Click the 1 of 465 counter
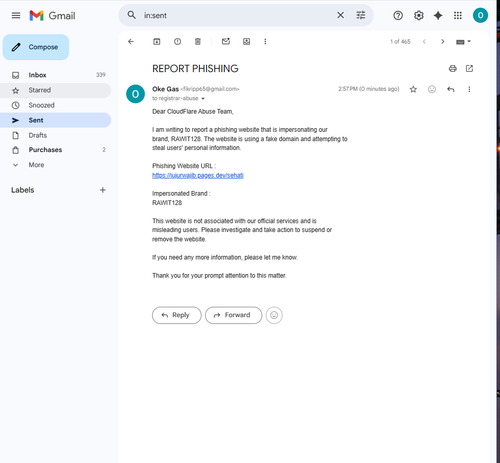 point(400,42)
